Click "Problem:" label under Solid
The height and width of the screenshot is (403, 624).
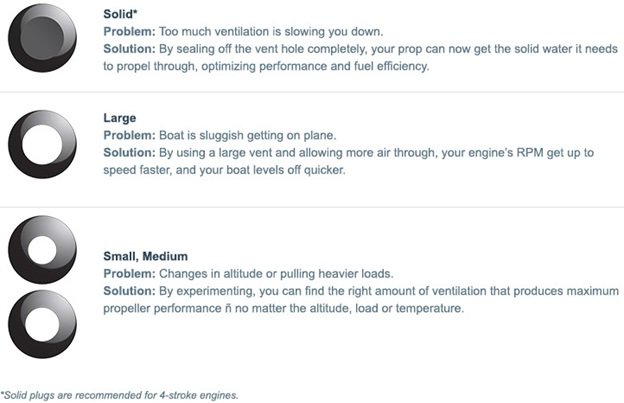(130, 32)
